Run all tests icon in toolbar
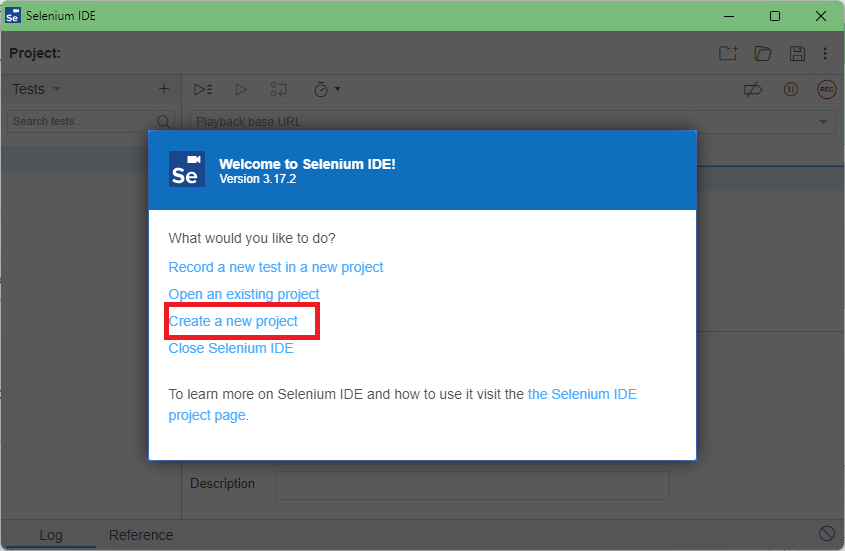This screenshot has width=845, height=551. 203,89
